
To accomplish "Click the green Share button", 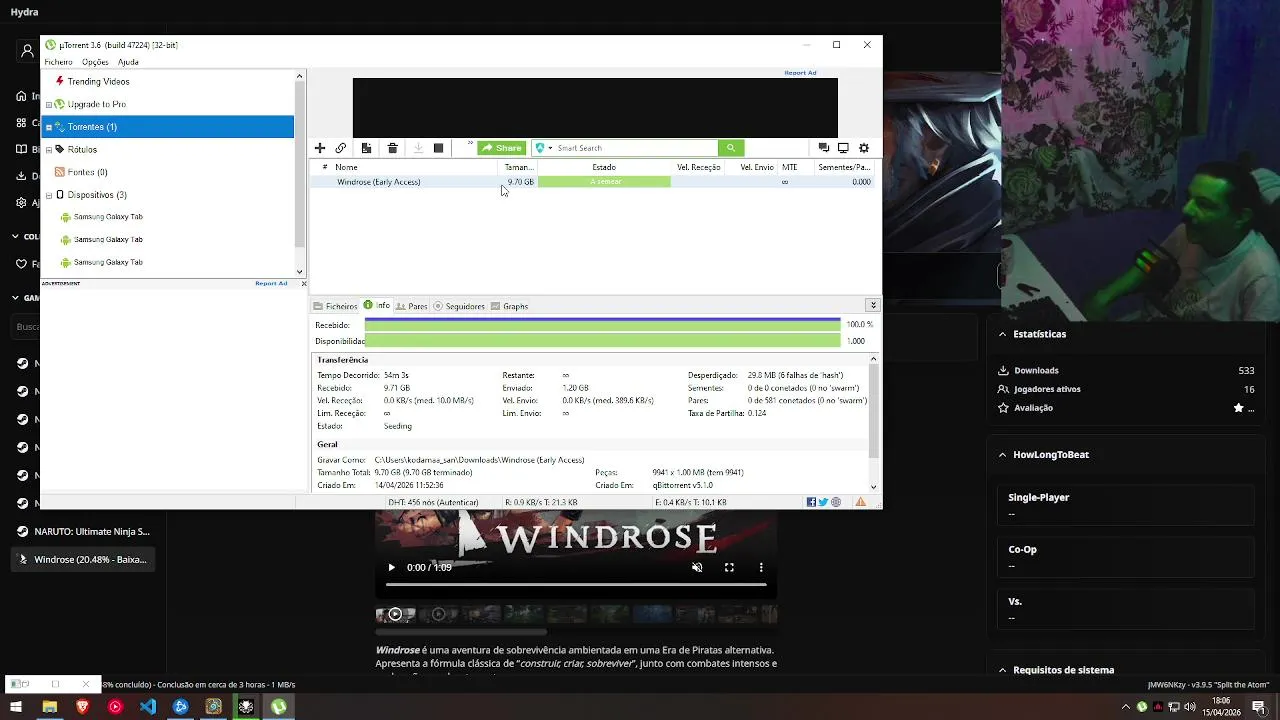I will point(502,148).
